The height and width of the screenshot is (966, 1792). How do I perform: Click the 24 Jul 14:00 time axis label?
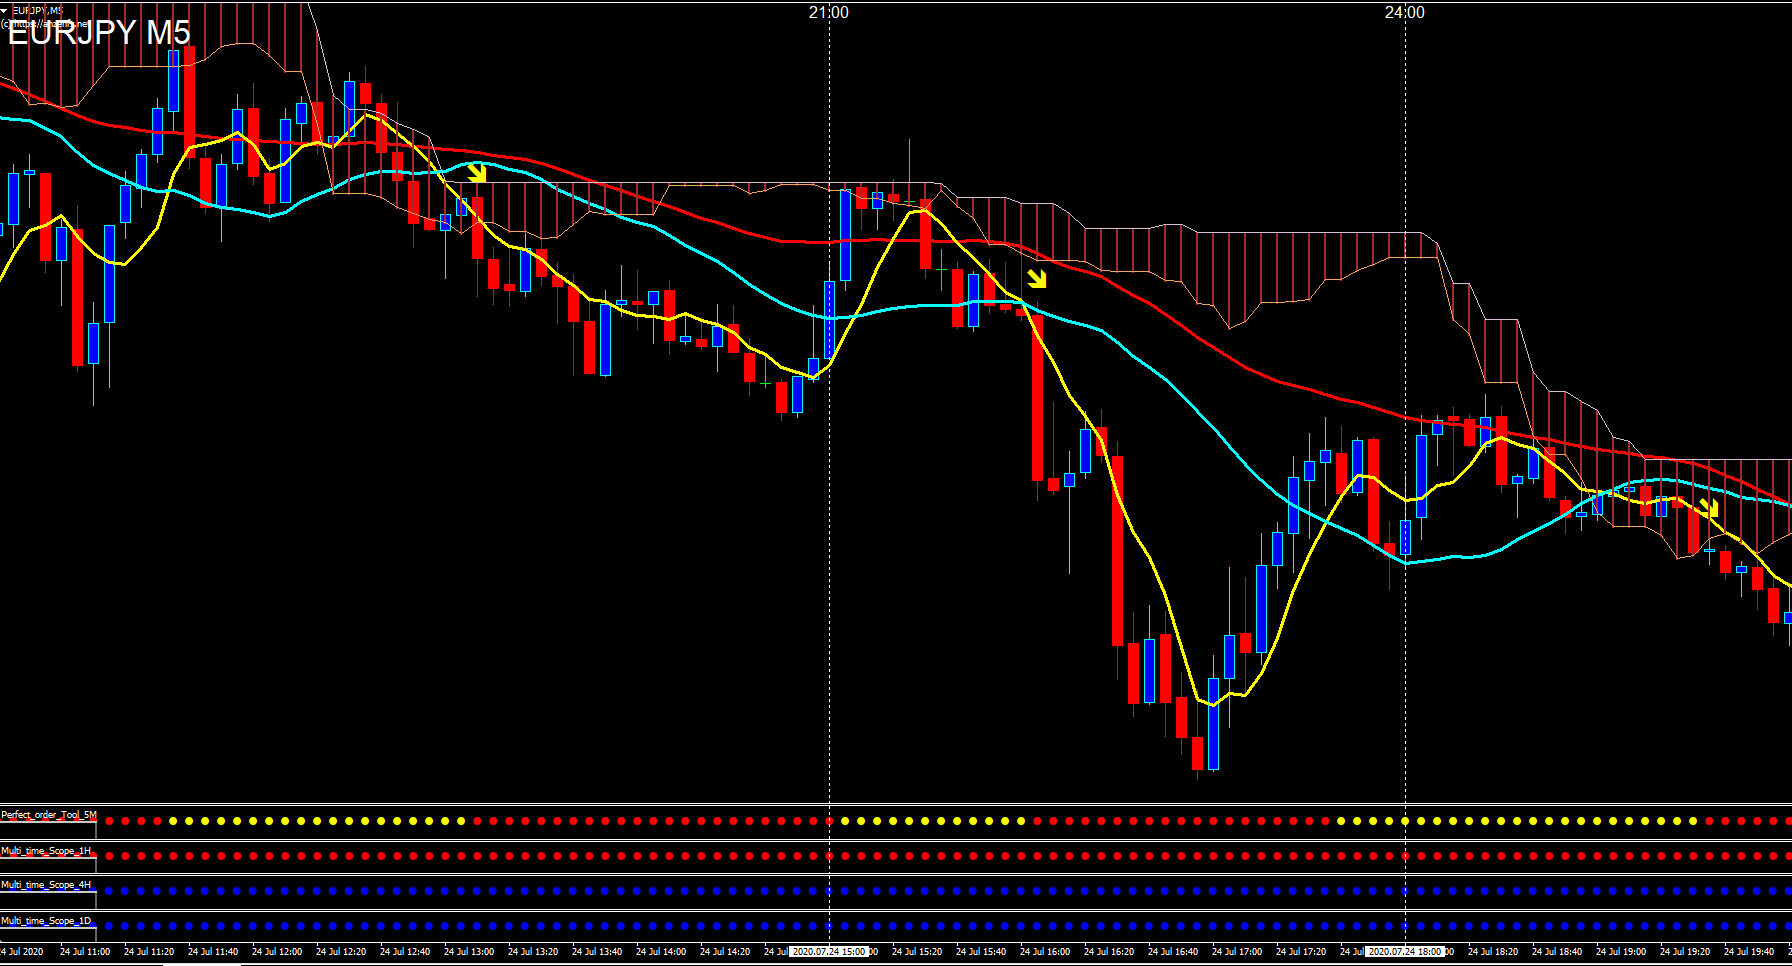661,952
